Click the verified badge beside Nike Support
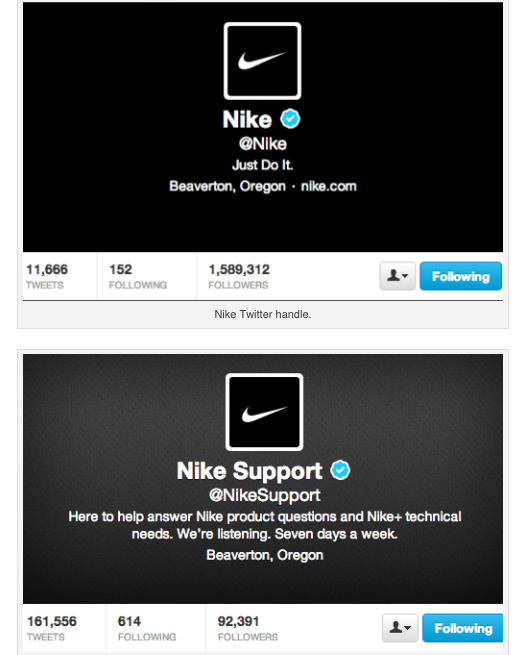This screenshot has height=655, width=525. tap(340, 470)
